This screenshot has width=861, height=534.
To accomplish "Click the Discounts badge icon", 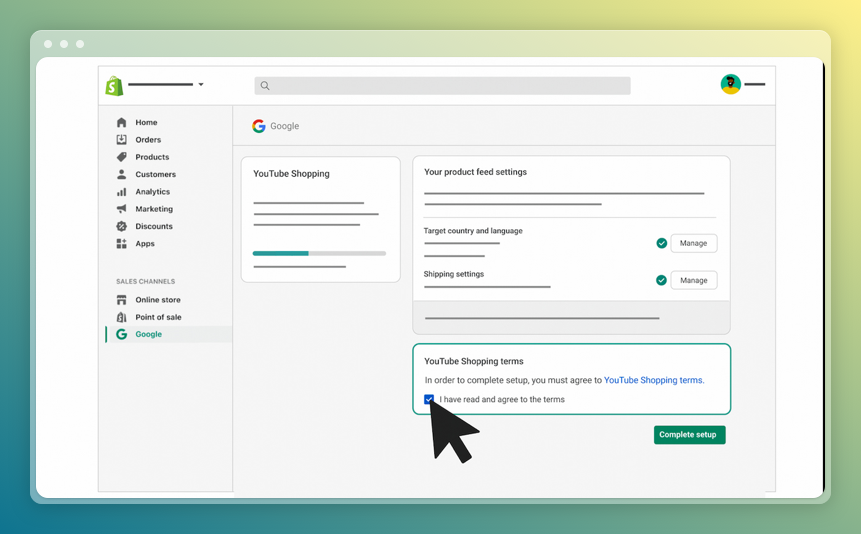I will click(x=122, y=226).
